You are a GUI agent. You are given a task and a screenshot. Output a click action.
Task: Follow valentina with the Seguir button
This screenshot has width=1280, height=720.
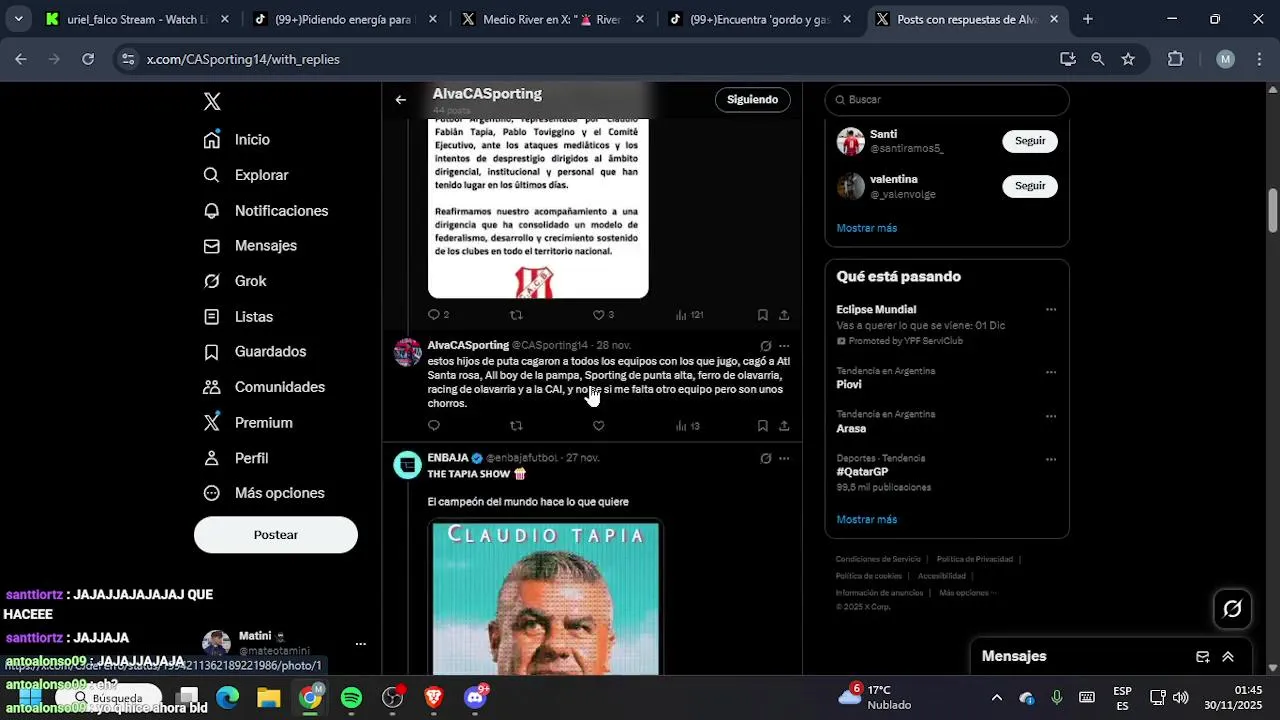coord(1030,186)
